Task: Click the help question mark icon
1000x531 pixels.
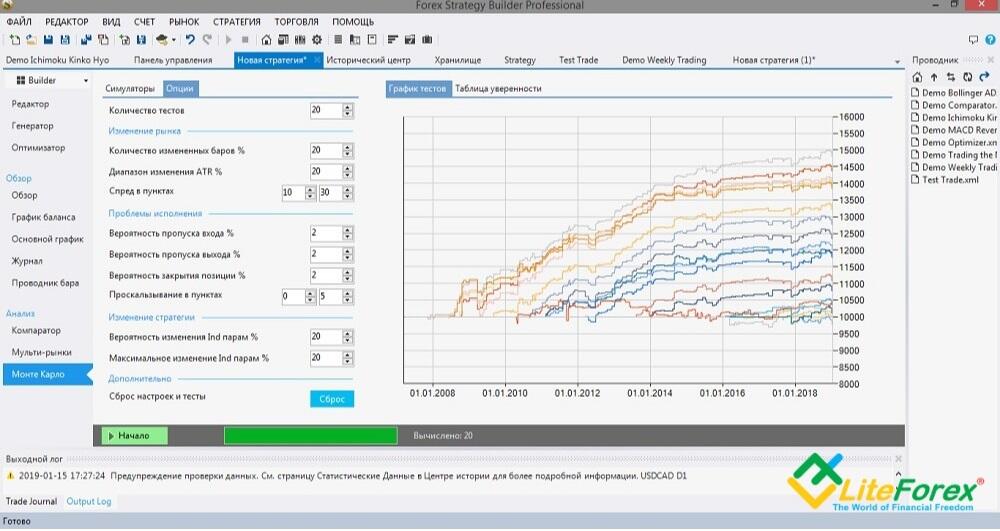Action: [x=990, y=40]
